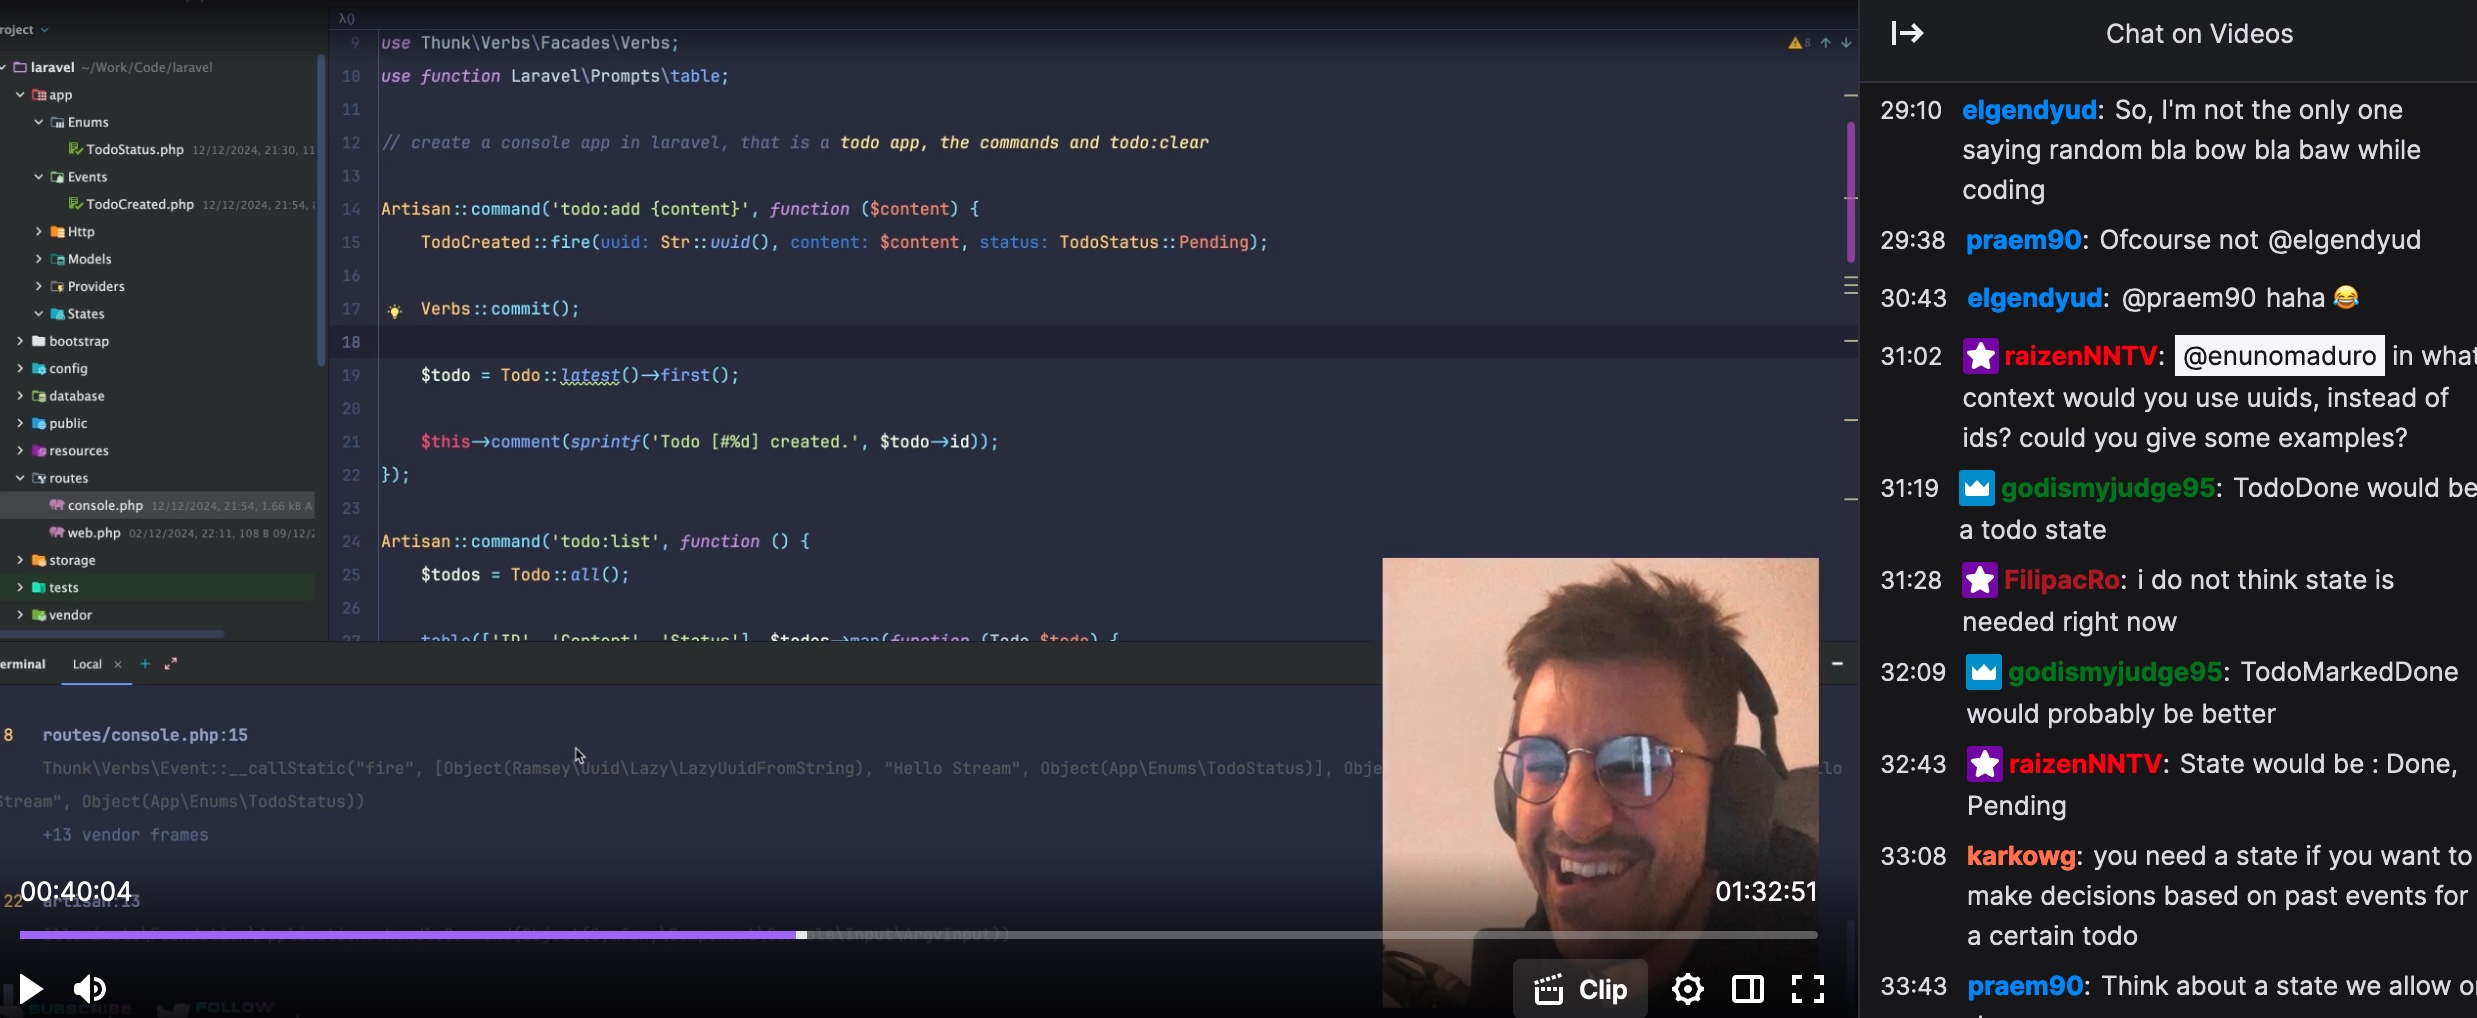This screenshot has width=2477, height=1018.
Task: Open the Project view dropdown
Action: [24, 30]
